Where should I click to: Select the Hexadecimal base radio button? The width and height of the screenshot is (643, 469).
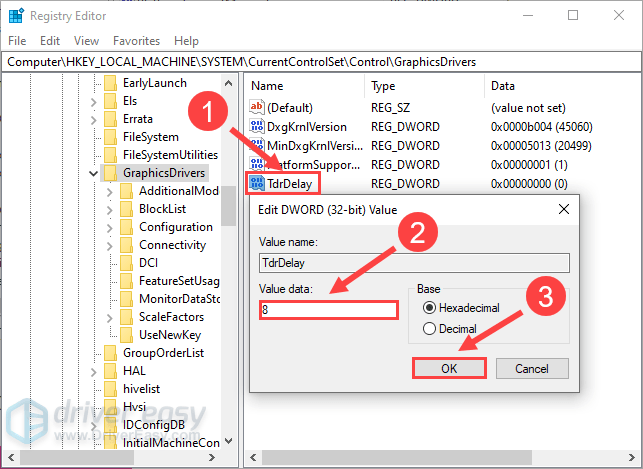(x=431, y=308)
